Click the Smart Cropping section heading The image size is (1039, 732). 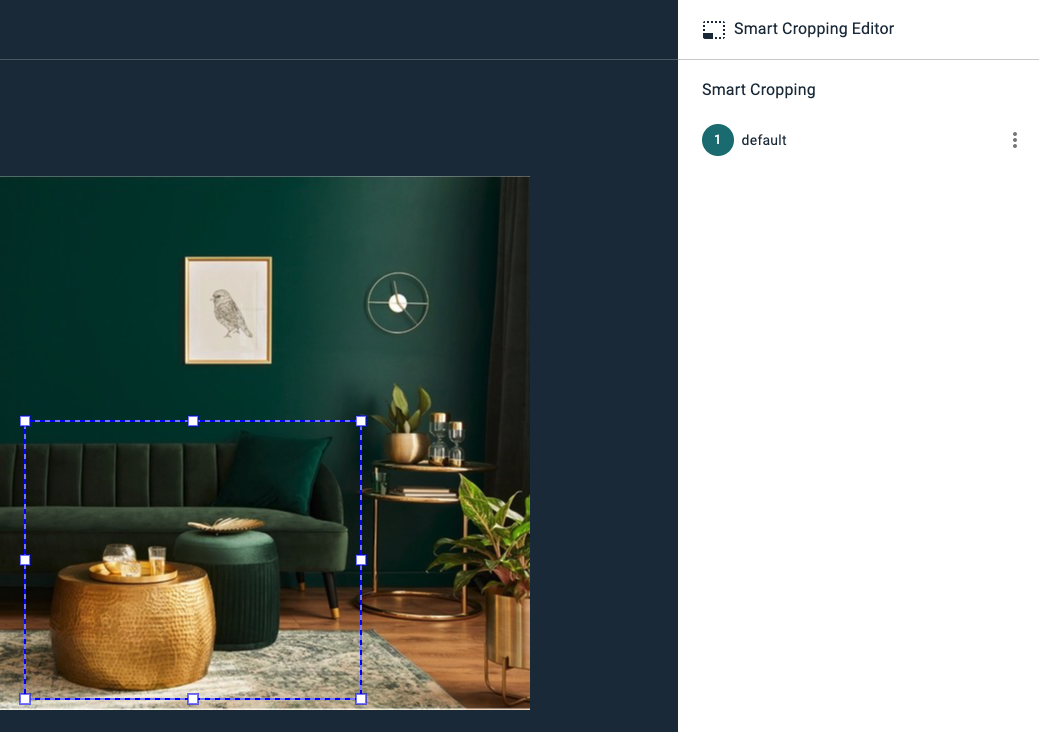759,89
